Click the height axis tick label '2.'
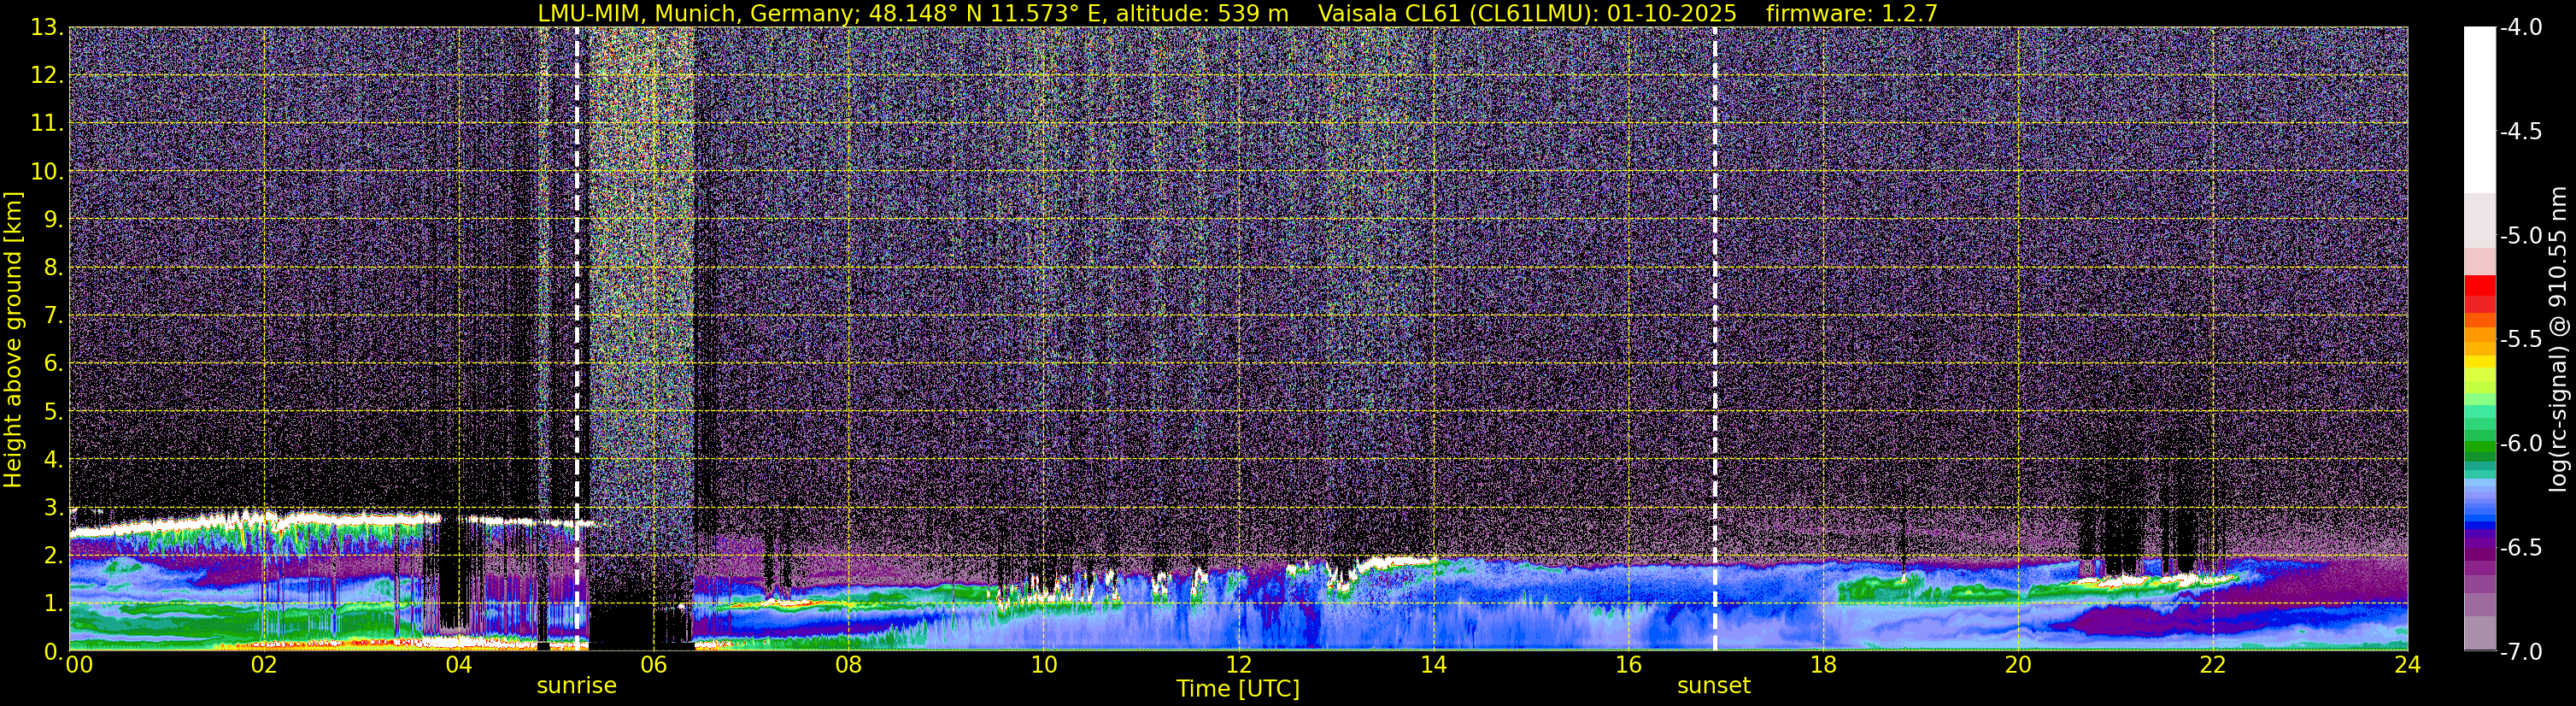Image resolution: width=2576 pixels, height=706 pixels. (53, 555)
